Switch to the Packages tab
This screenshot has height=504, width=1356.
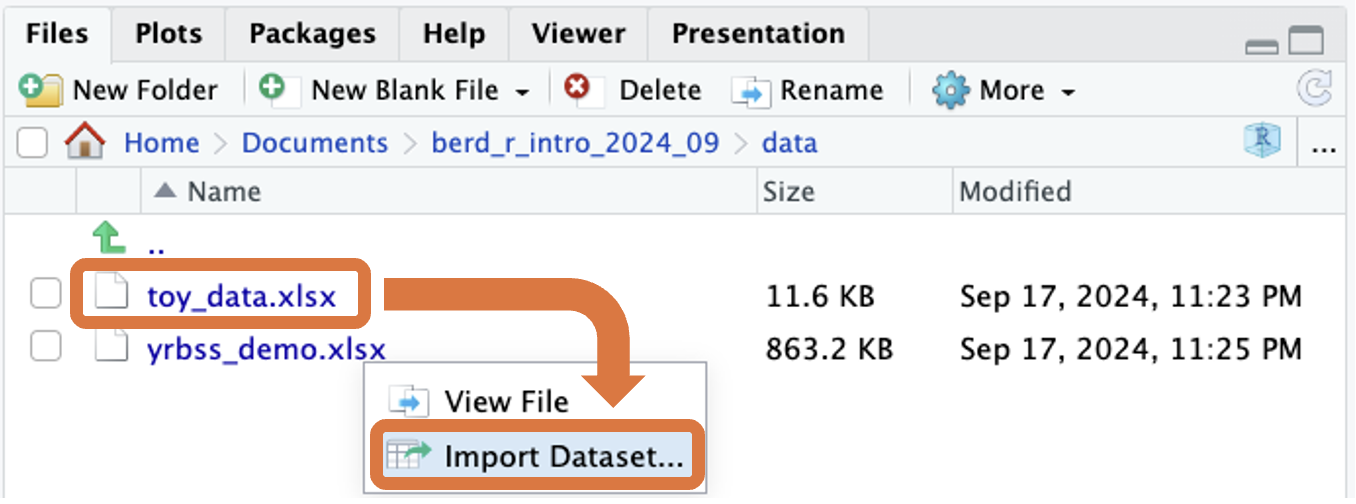pyautogui.click(x=312, y=33)
